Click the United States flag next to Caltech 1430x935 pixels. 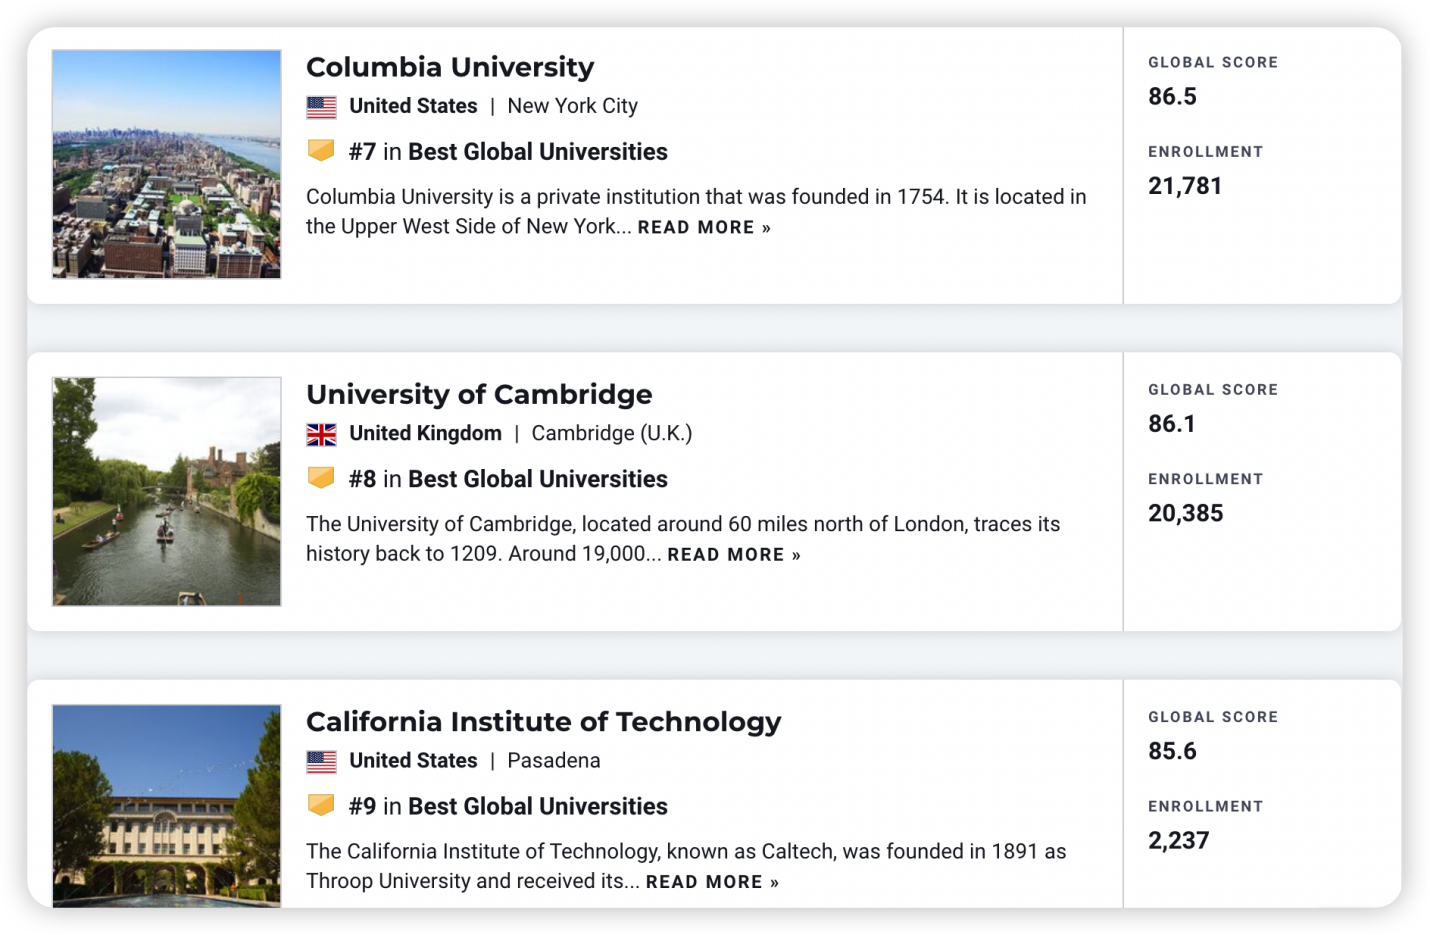tap(322, 760)
